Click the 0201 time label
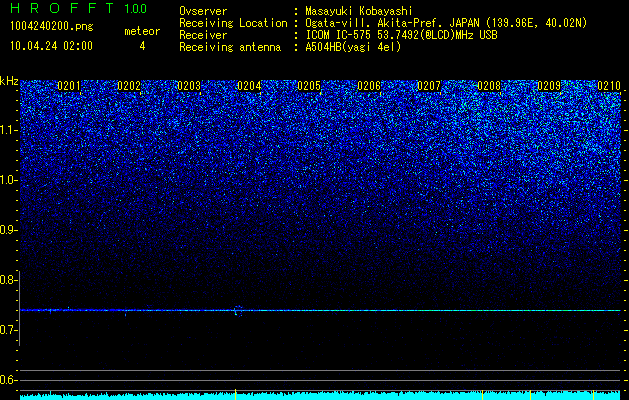The image size is (629, 400). (69, 86)
